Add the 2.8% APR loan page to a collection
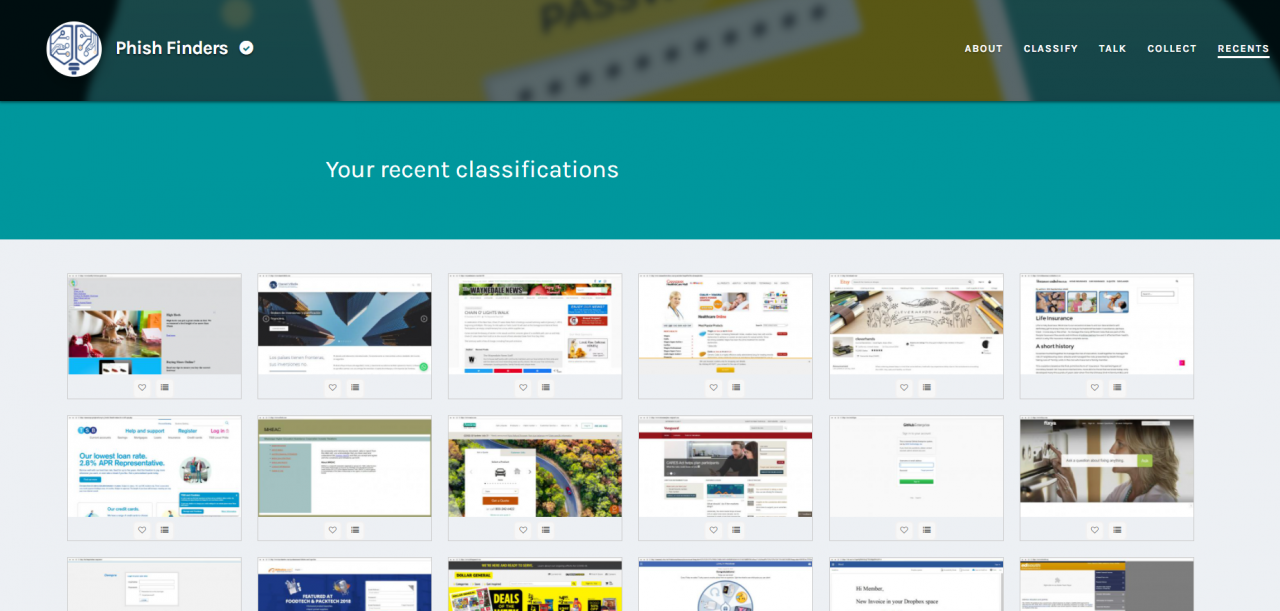 coord(165,530)
